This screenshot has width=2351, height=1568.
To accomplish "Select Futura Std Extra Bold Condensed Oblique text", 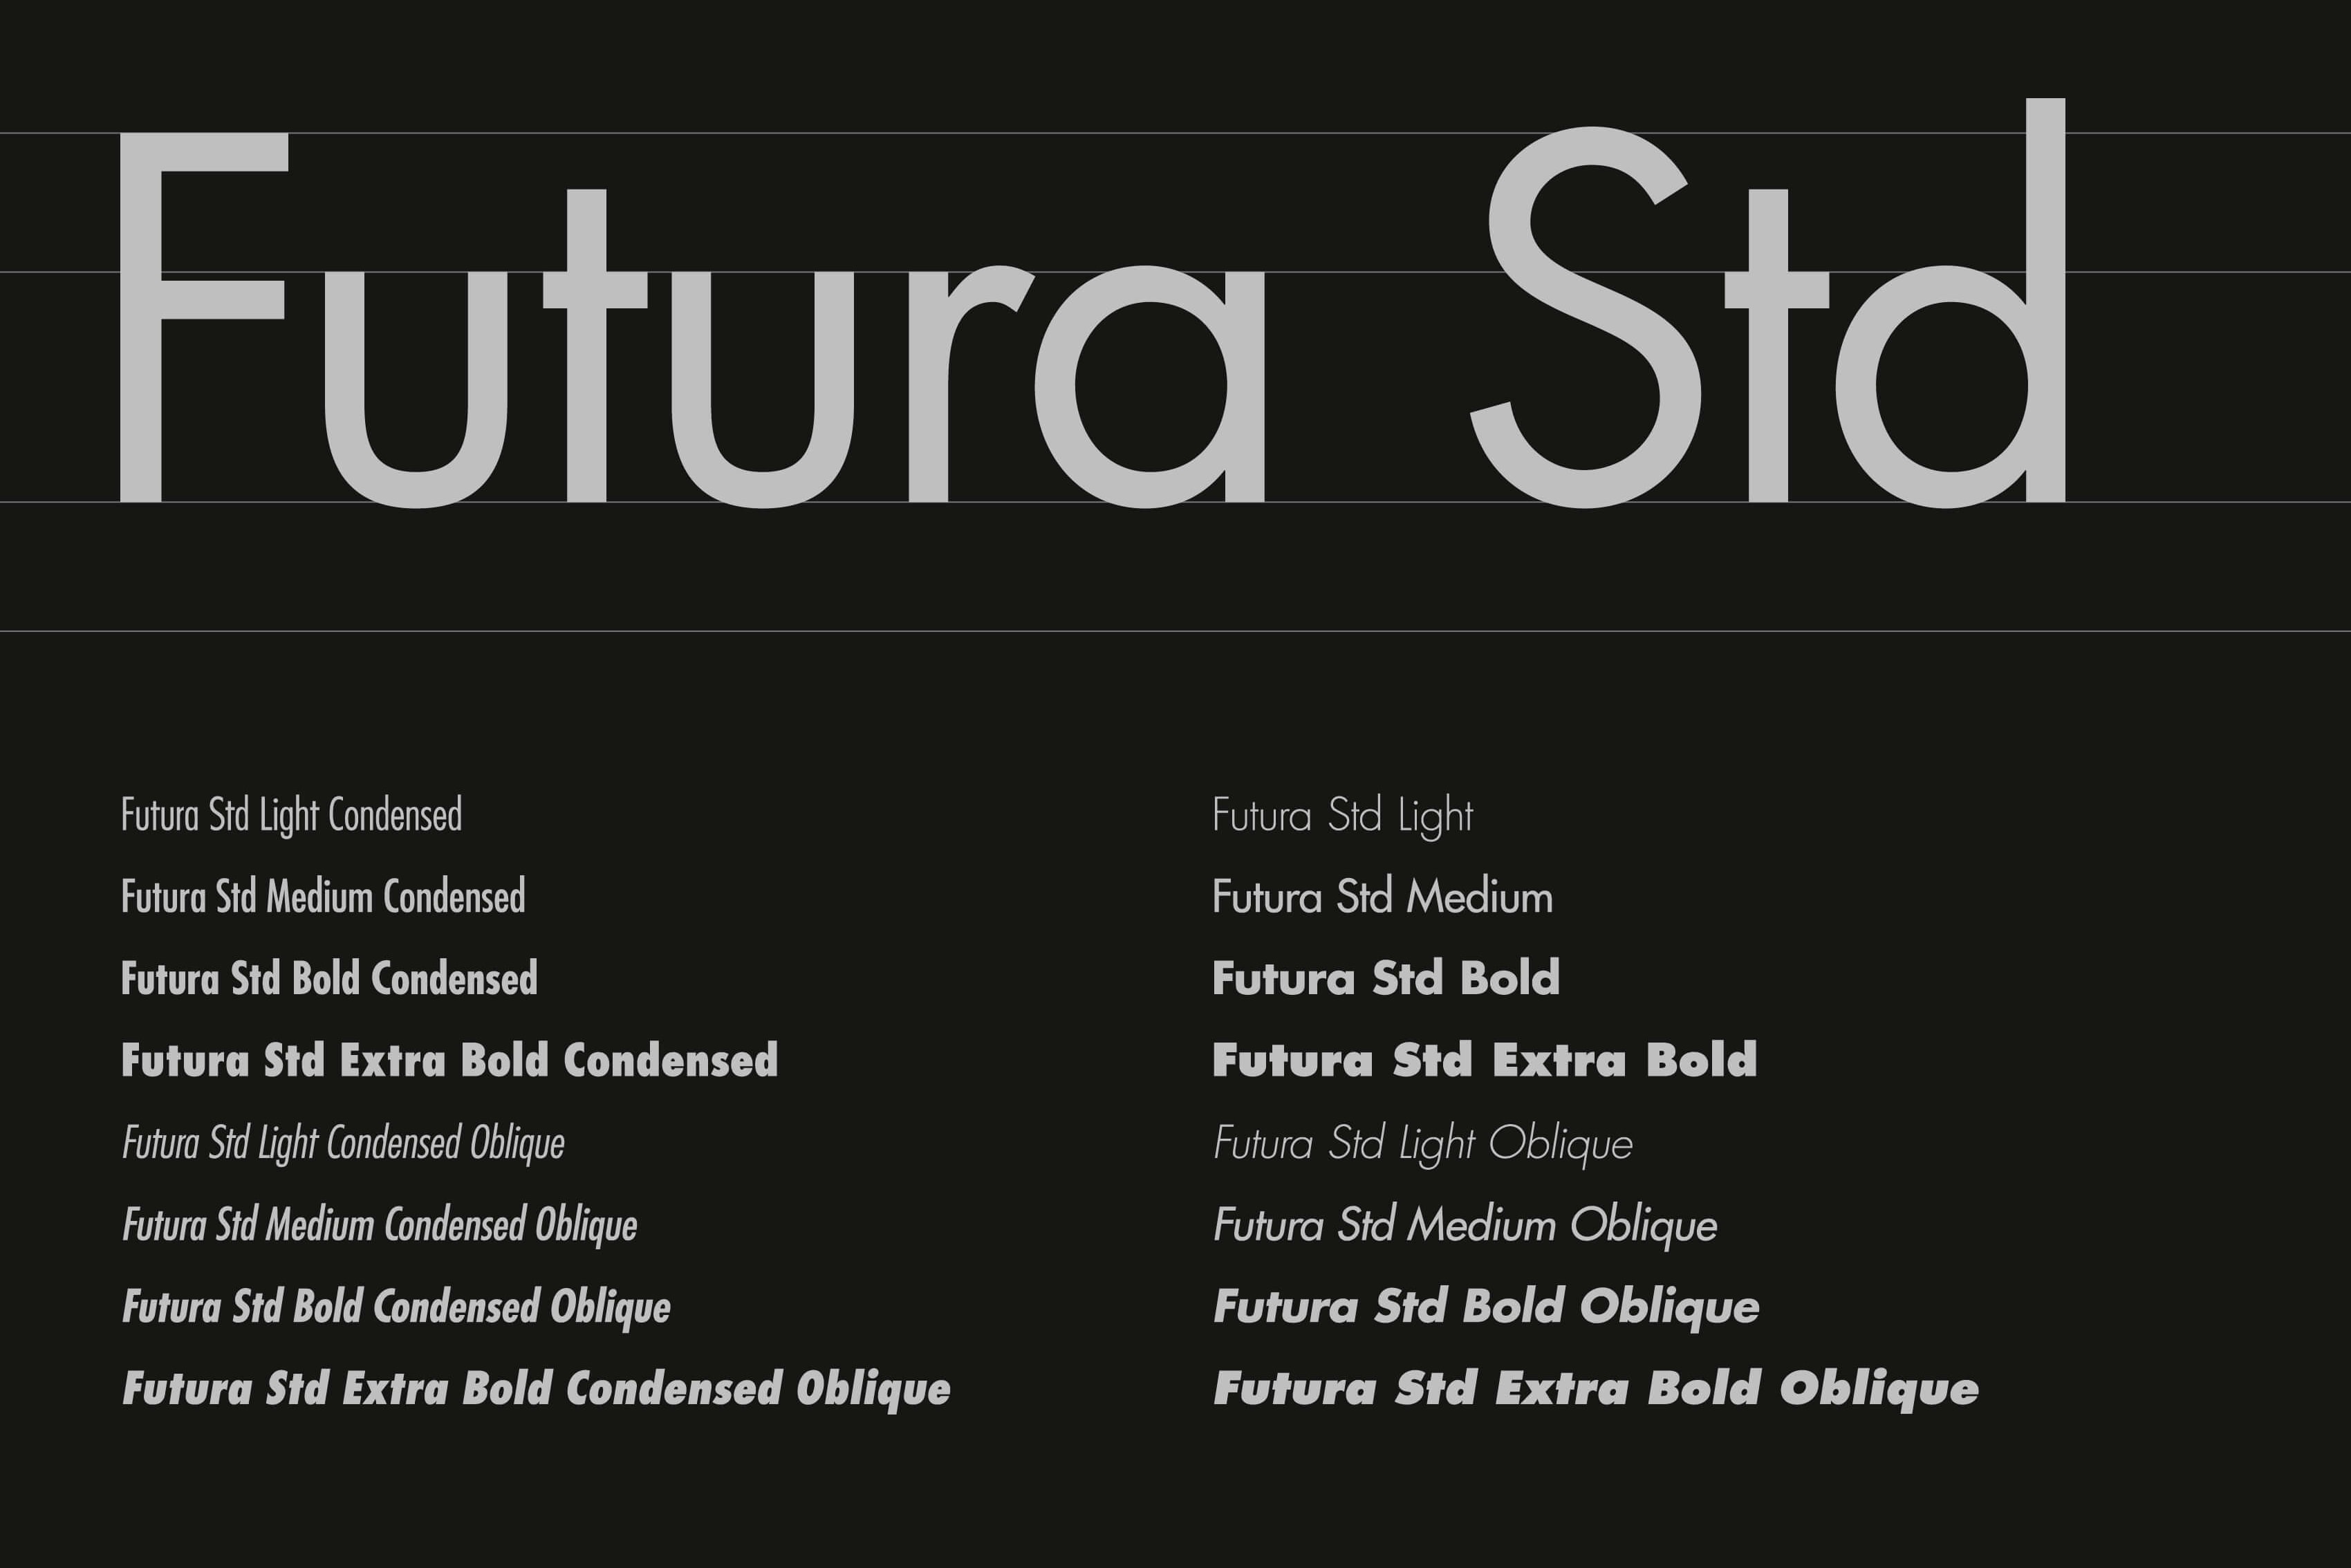I will [536, 1390].
